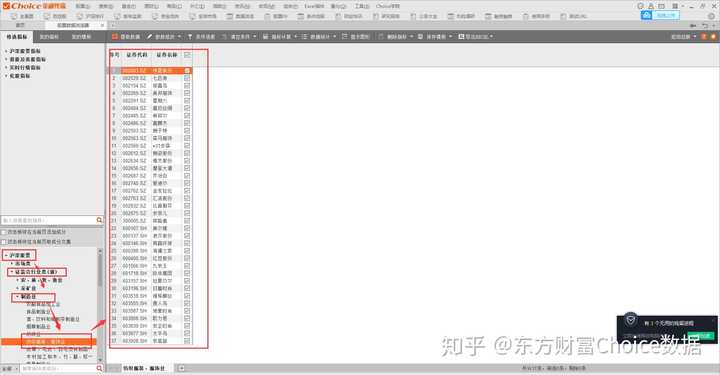
Task: Switch to the 首页 tab
Action: tap(20, 25)
